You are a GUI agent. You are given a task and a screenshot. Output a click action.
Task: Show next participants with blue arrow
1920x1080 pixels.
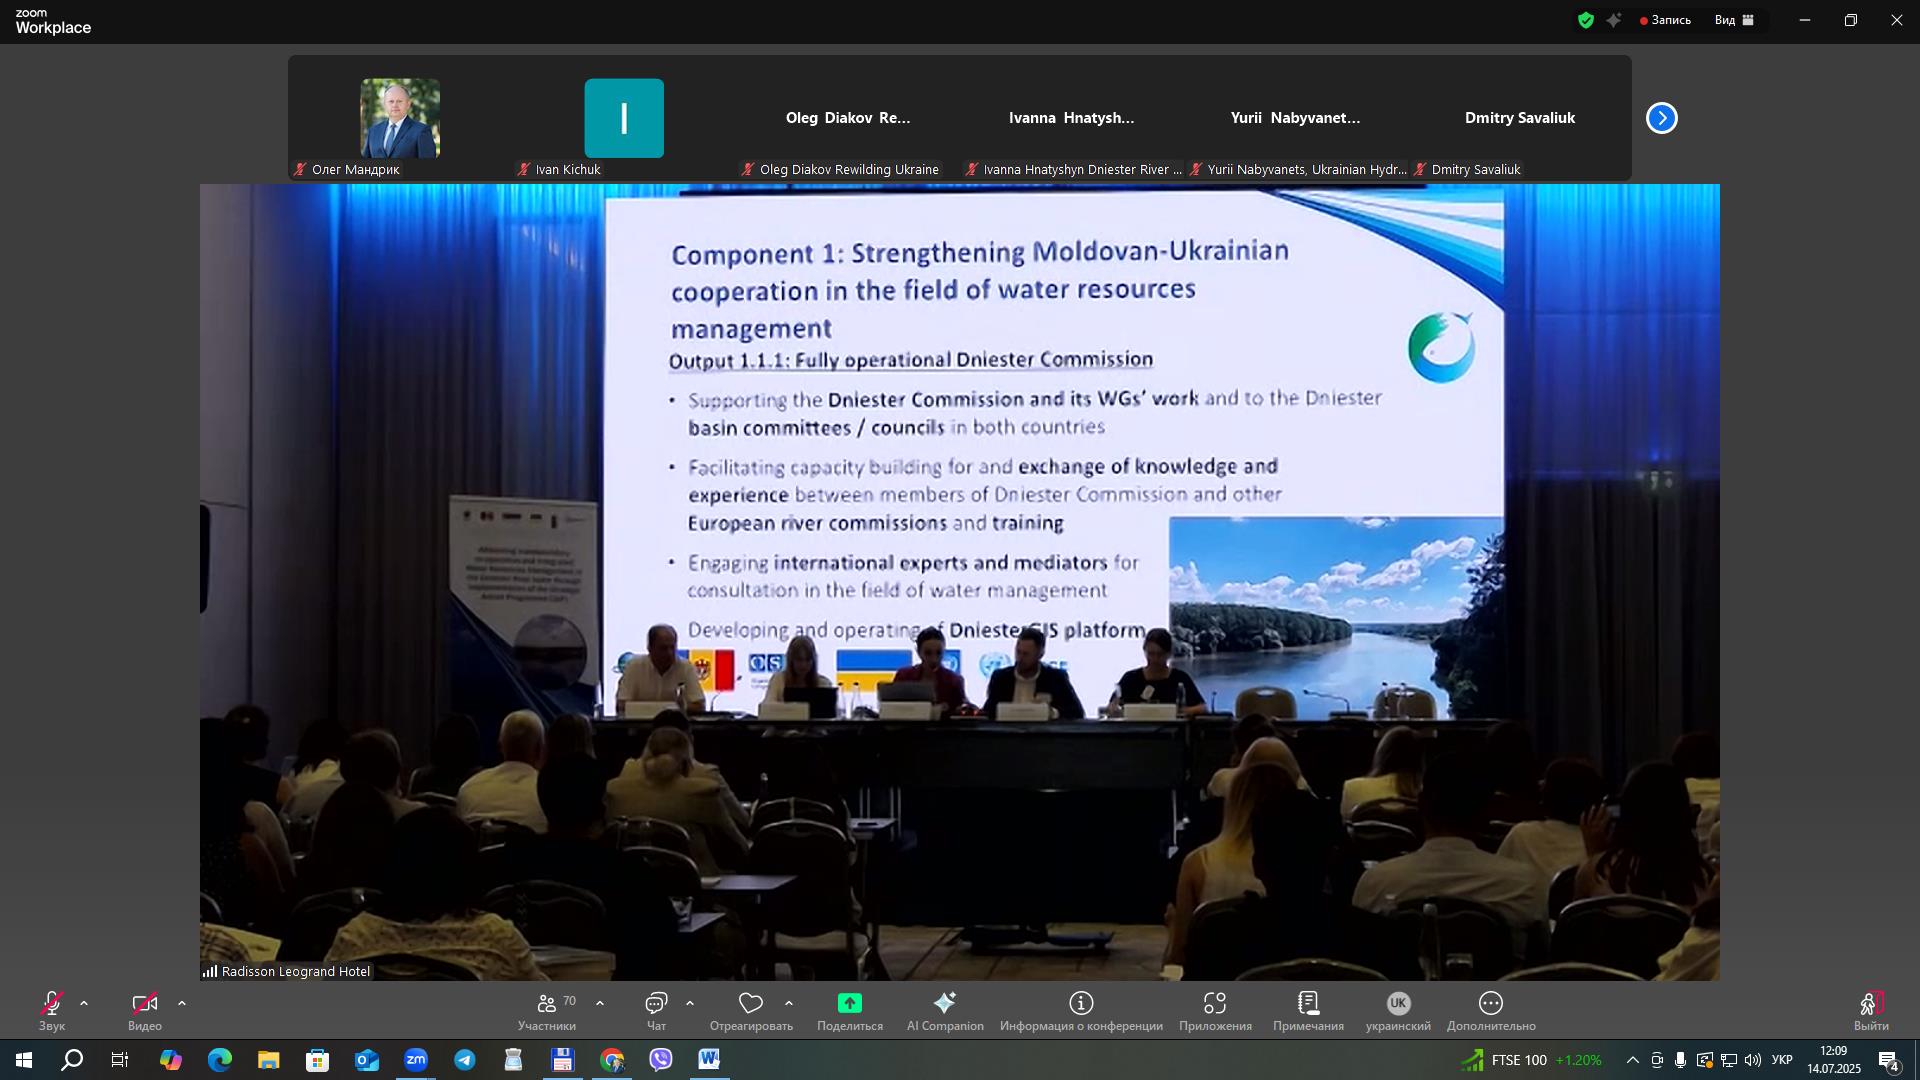1662,118
